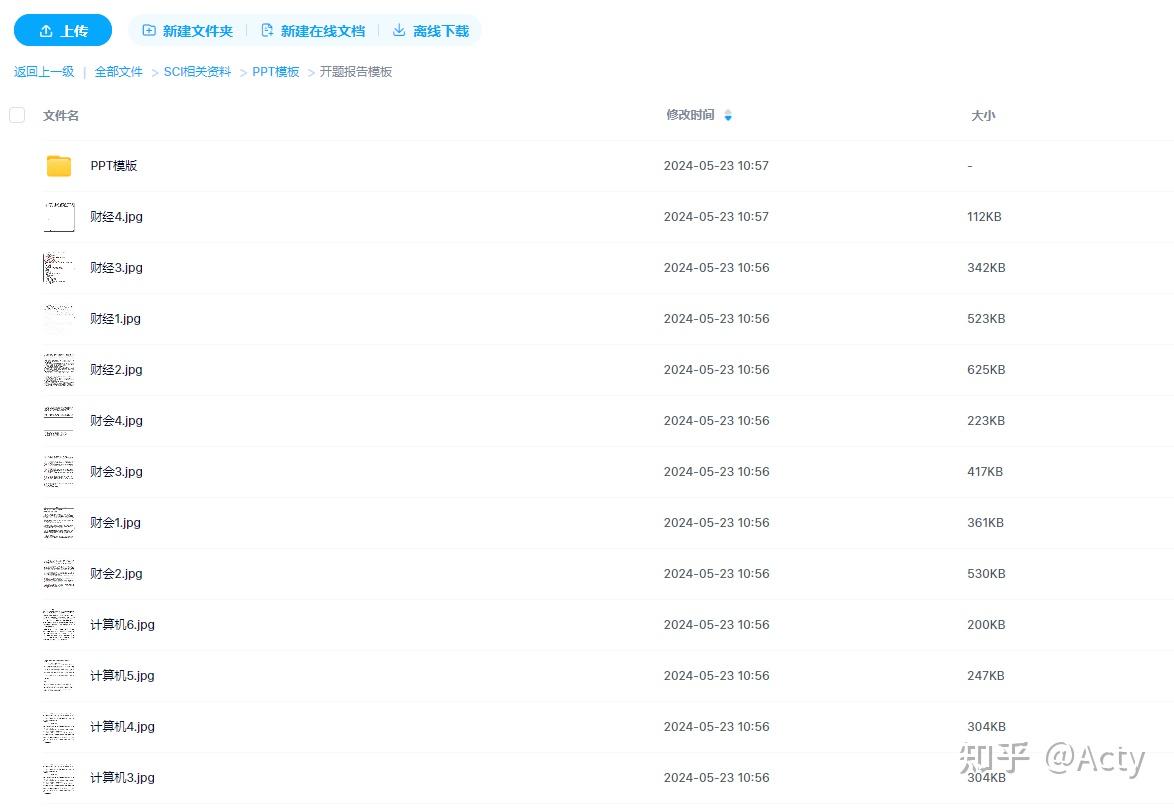
Task: Click the 625KB size of 财经2.jpg
Action: click(986, 369)
